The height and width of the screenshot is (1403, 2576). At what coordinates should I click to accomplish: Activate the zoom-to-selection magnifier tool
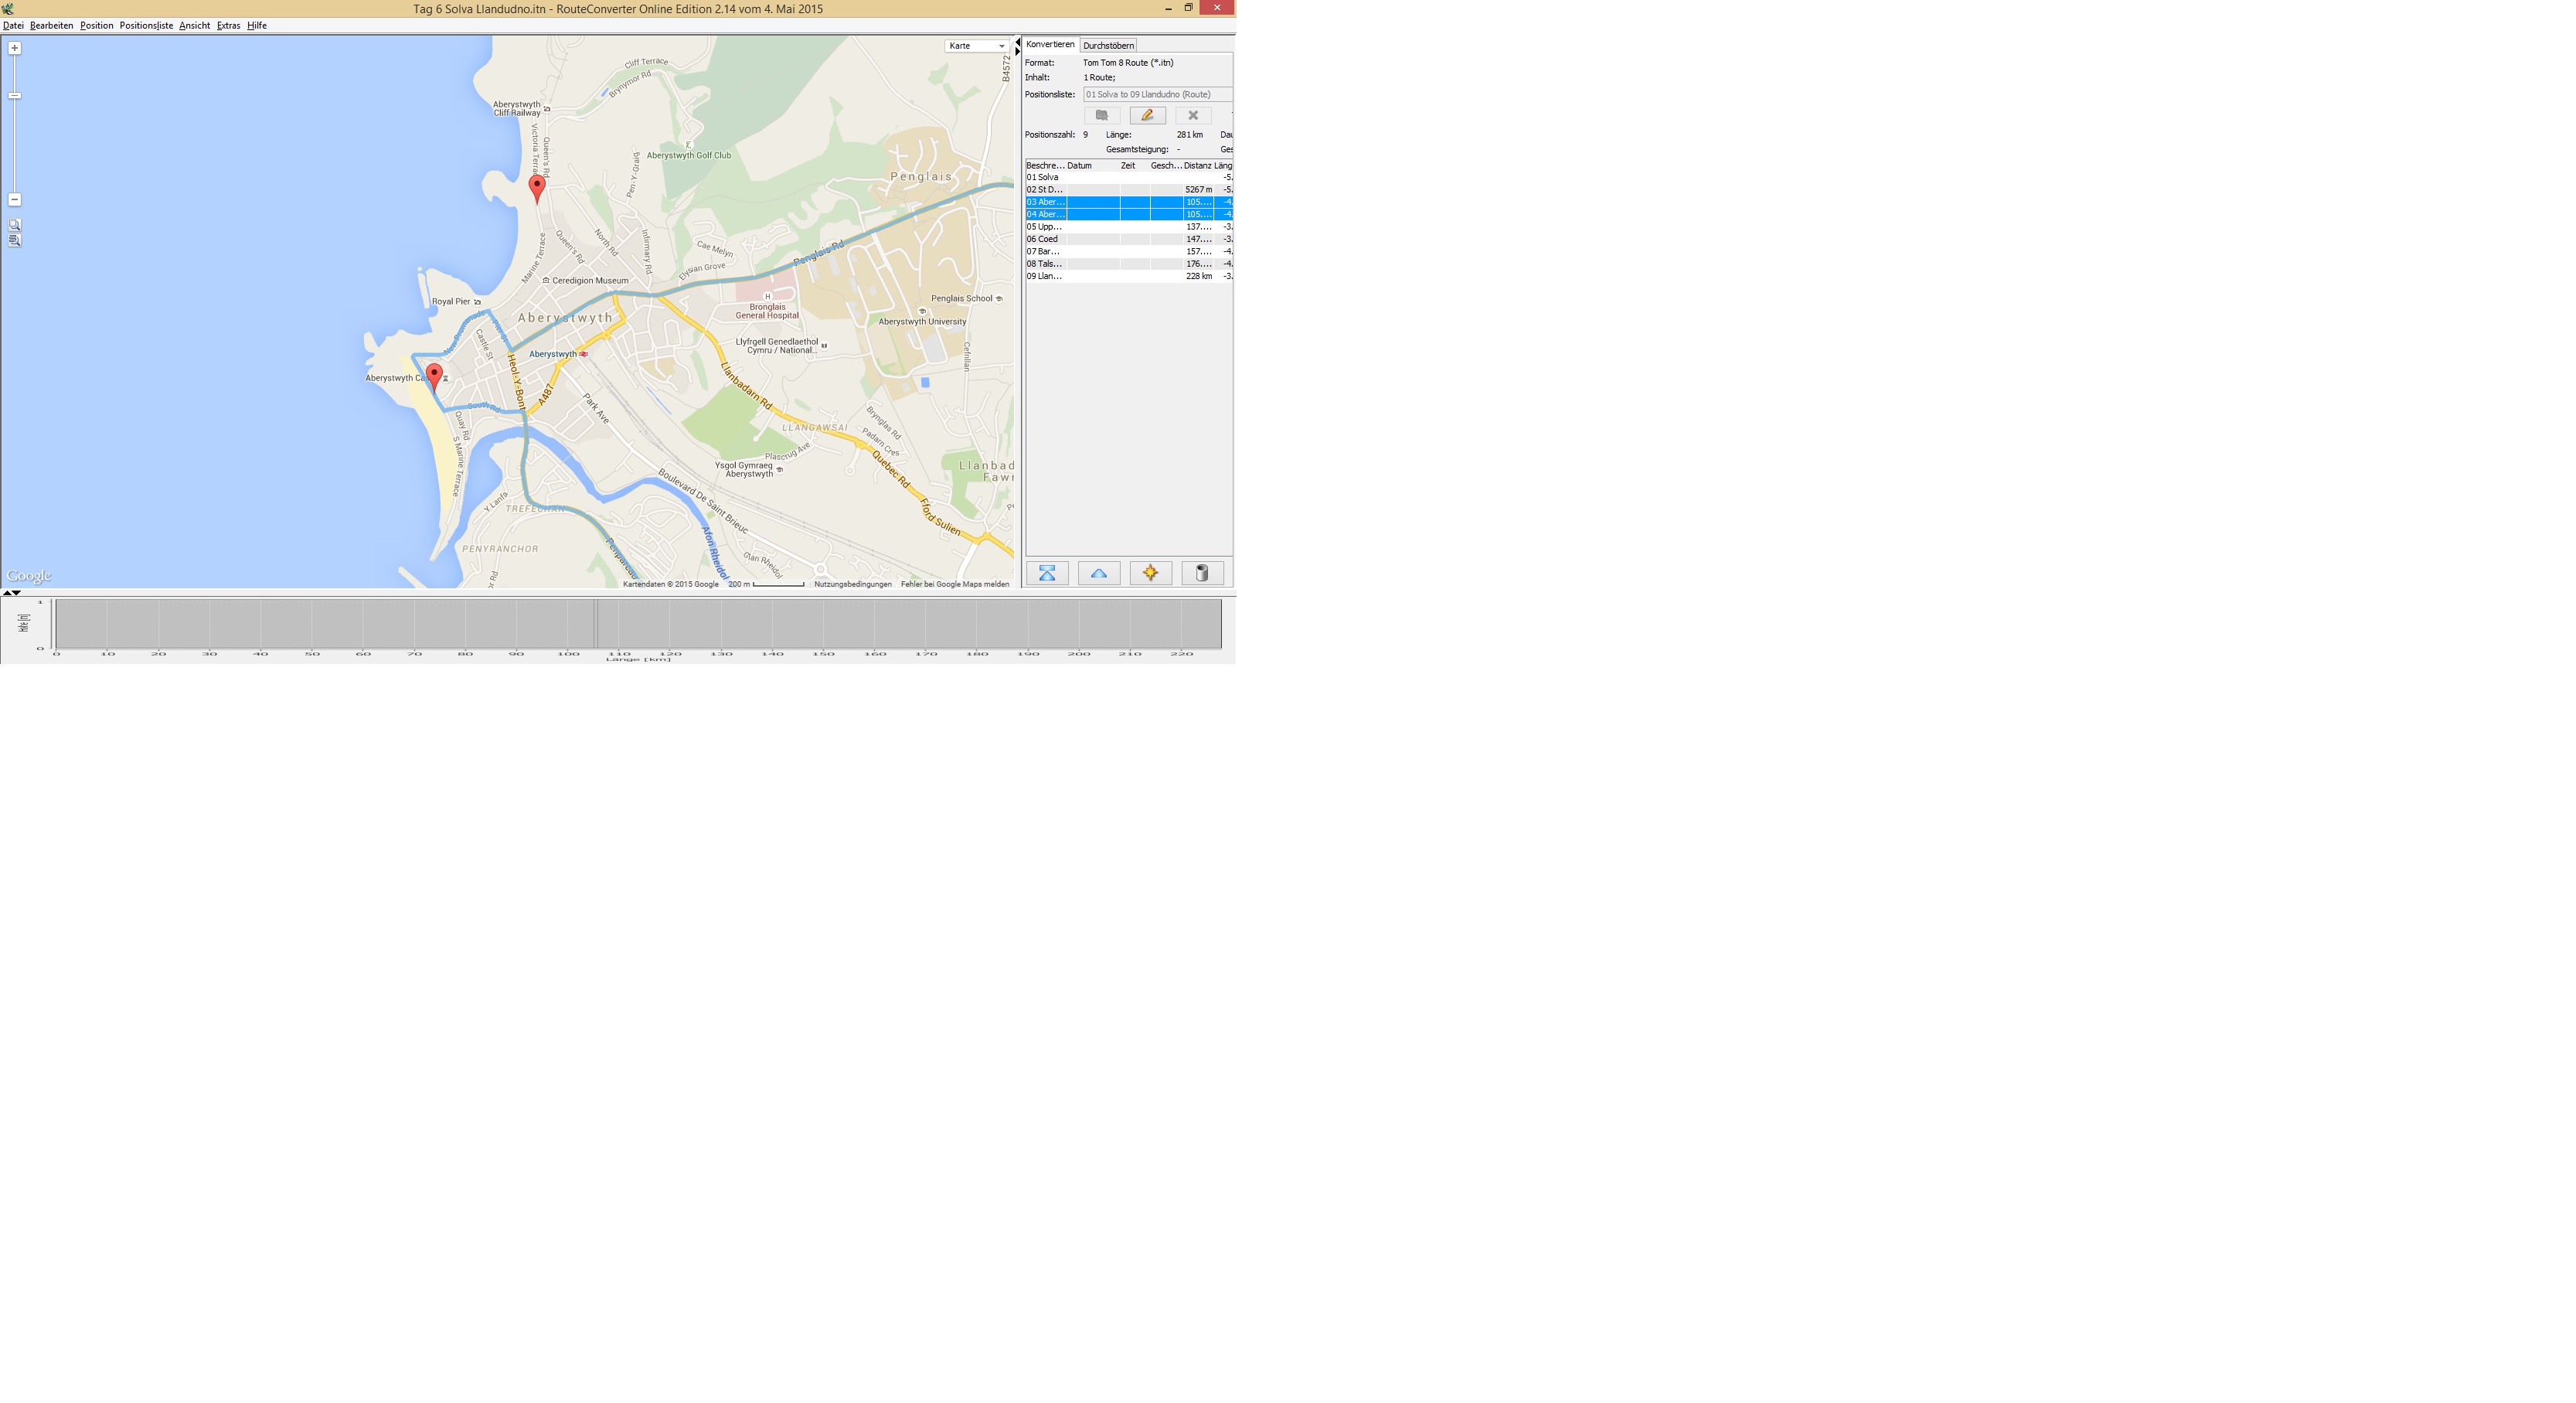(14, 226)
